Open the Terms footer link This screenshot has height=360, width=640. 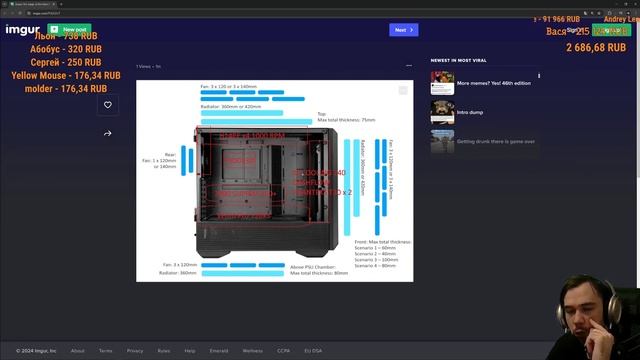[105, 351]
